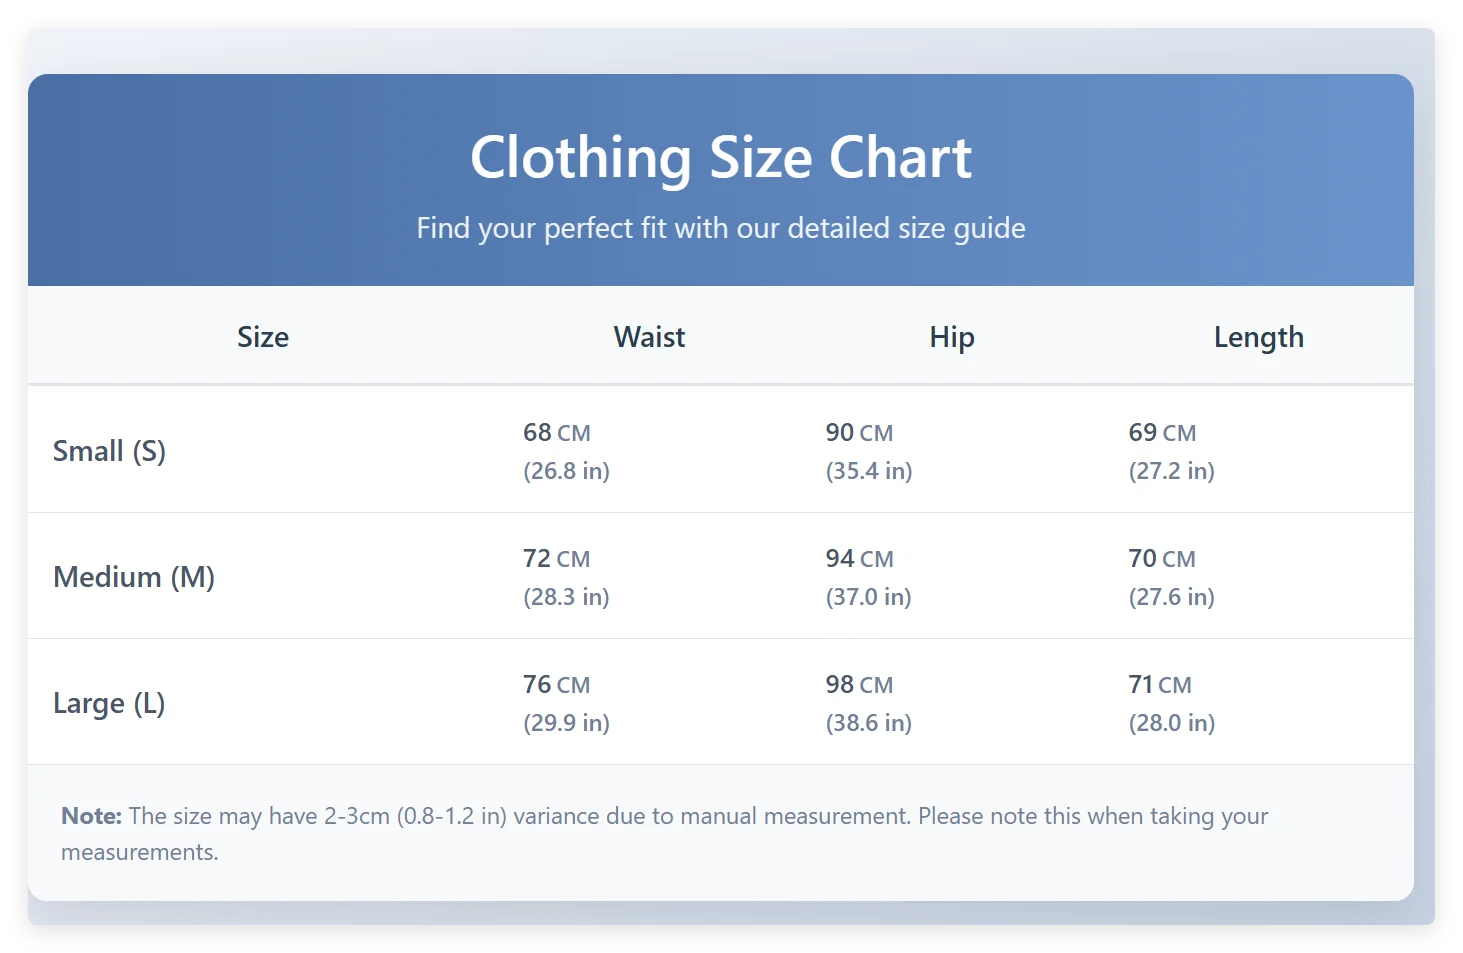Click the Large length 71 CM value
This screenshot has height=953, width=1463.
(x=1160, y=685)
